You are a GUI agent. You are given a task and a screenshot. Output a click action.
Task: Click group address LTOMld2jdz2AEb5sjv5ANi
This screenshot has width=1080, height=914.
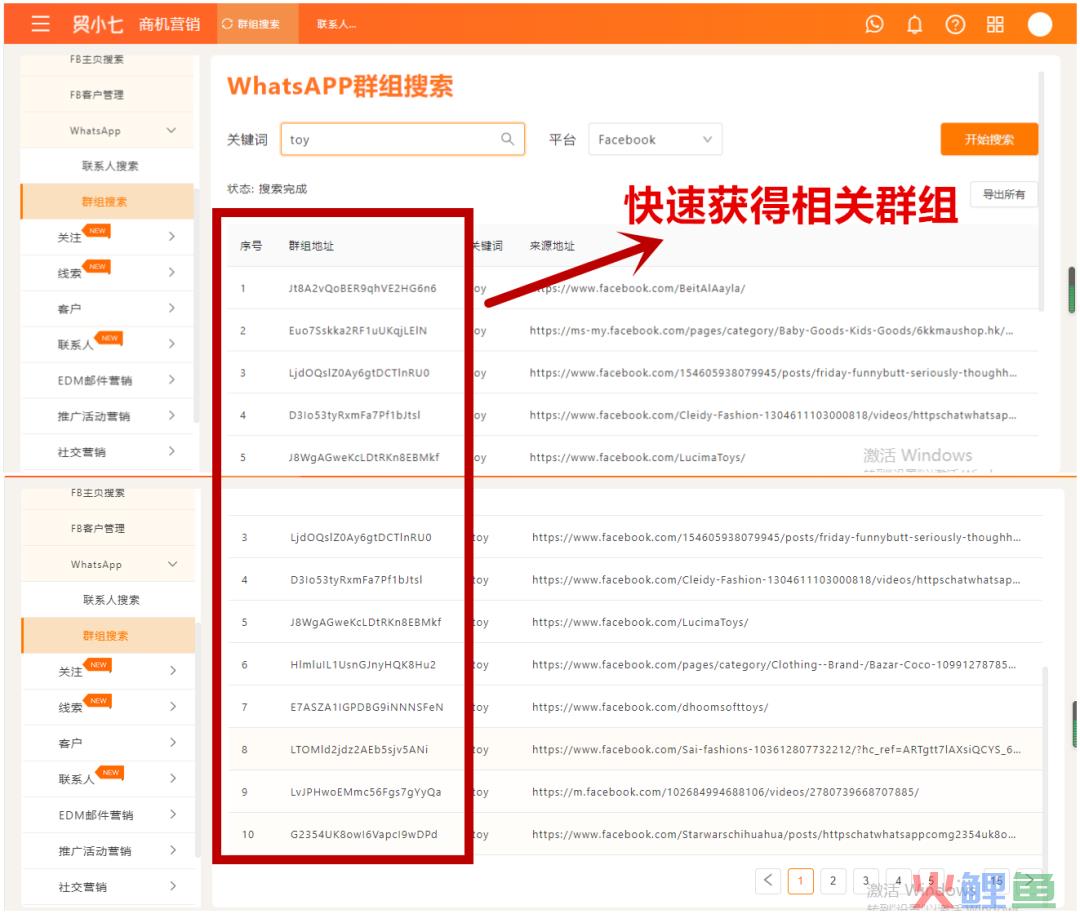pos(359,749)
